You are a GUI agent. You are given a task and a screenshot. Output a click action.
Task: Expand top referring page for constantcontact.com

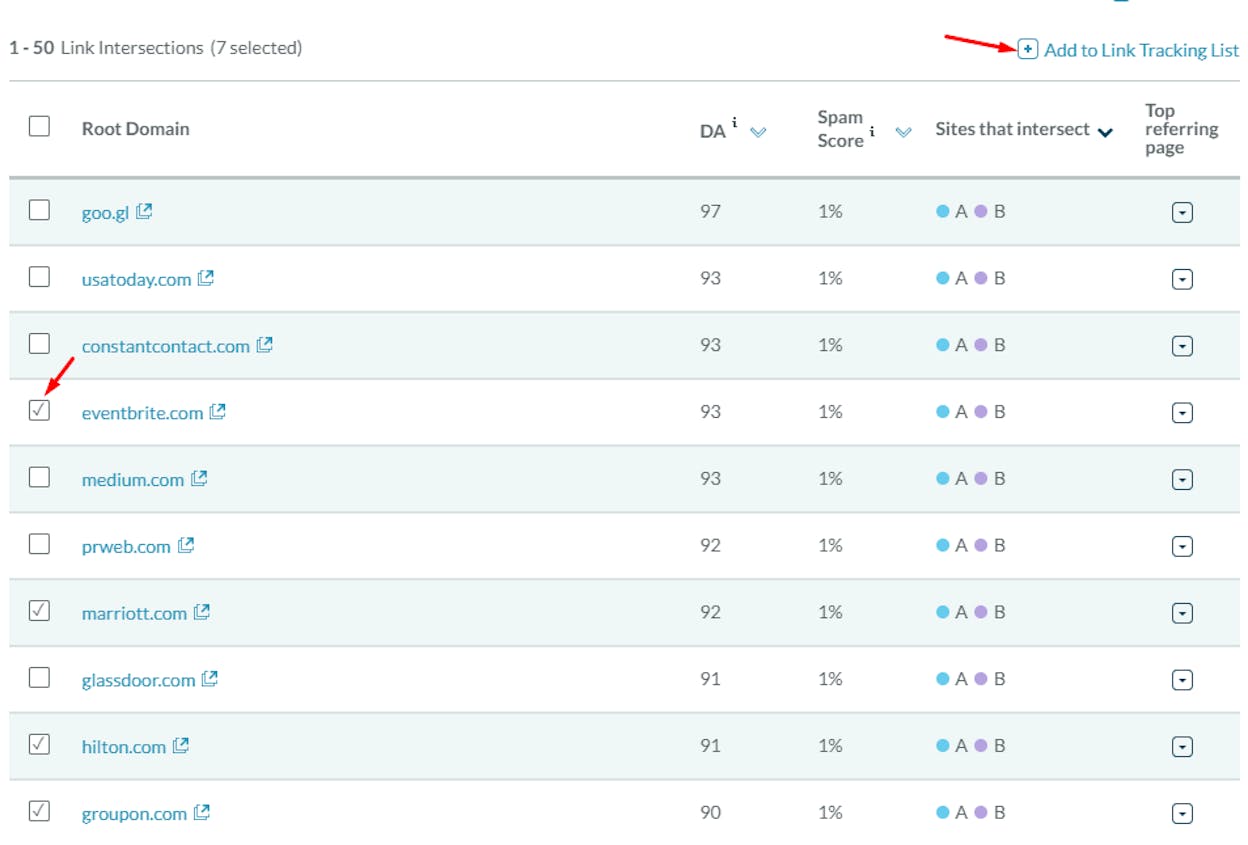1182,346
